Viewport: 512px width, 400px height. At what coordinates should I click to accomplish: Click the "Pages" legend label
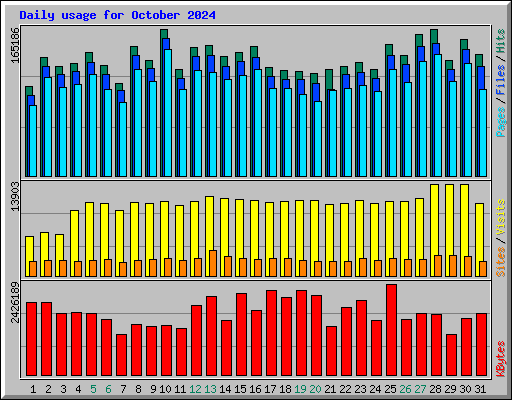point(500,122)
